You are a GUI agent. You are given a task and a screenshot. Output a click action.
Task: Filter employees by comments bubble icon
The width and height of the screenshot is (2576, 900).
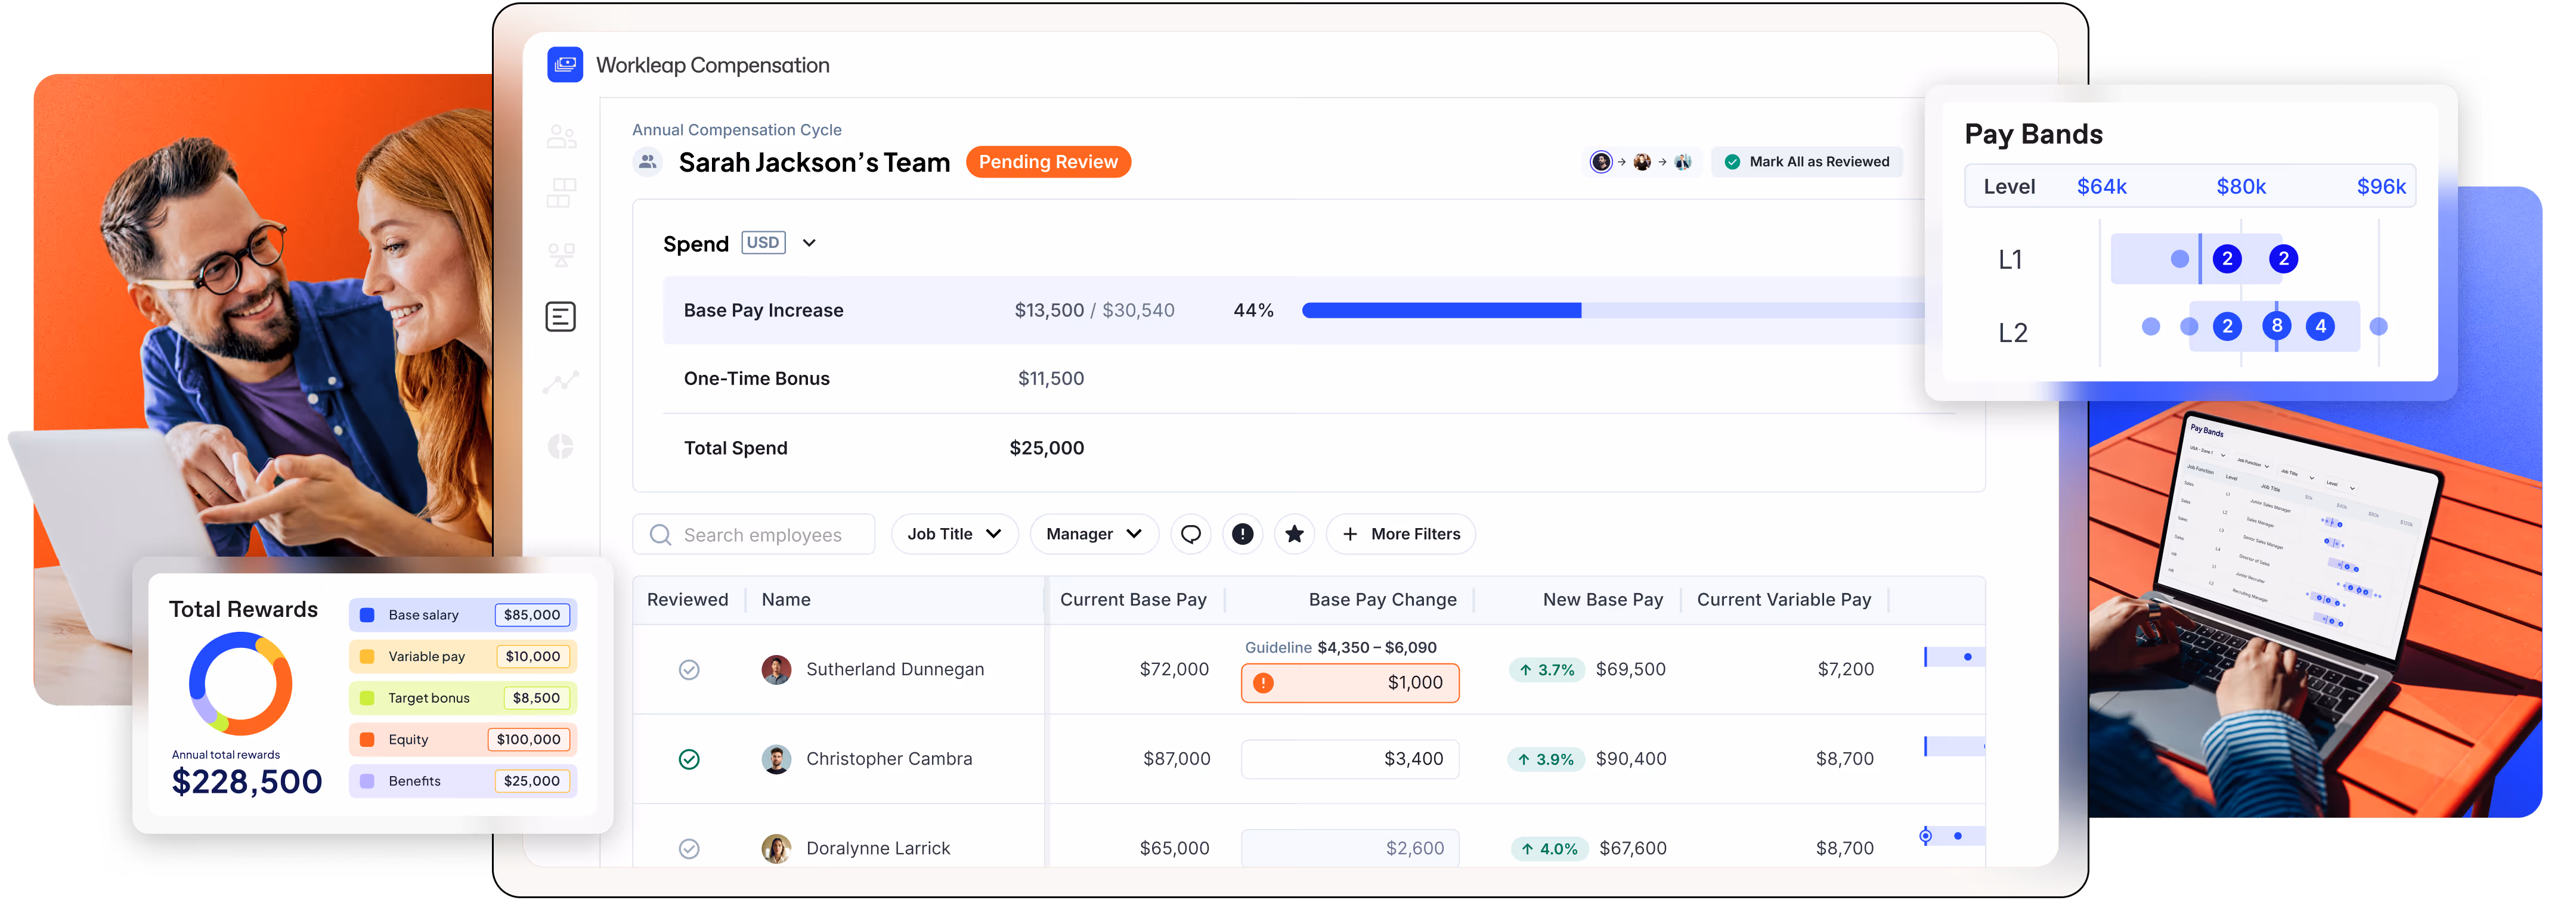pyautogui.click(x=1190, y=534)
